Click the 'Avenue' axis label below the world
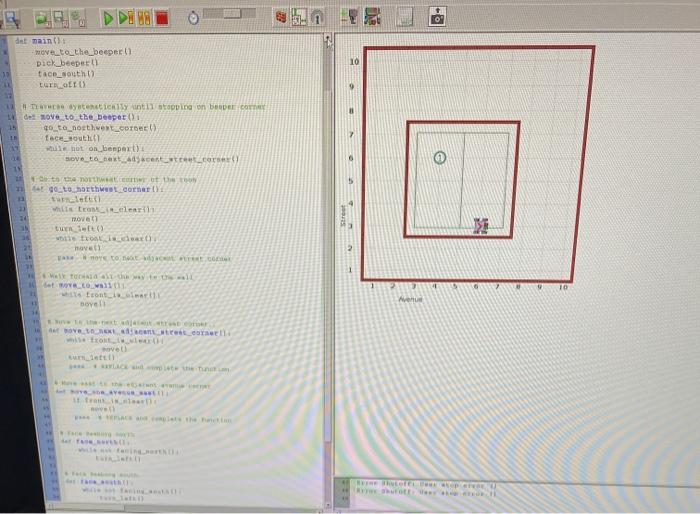Screen dimensions: 700x514 [410, 299]
